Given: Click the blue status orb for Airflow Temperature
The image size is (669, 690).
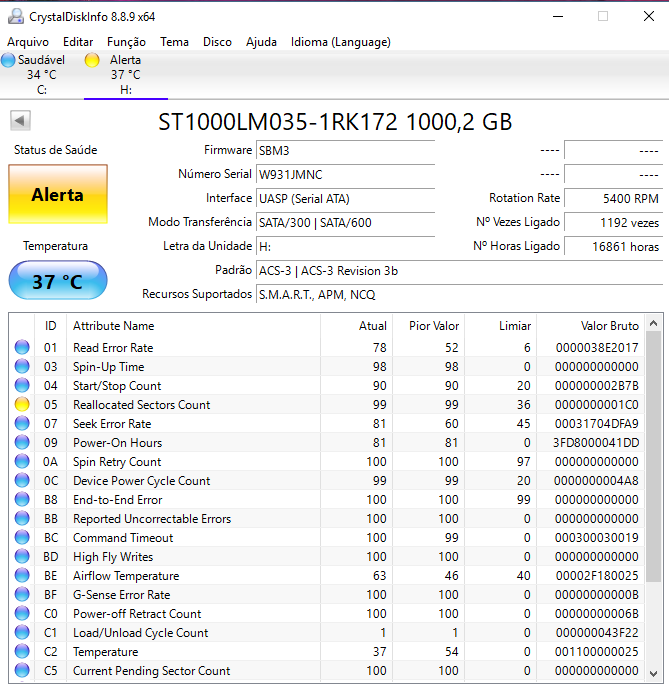Looking at the screenshot, I should [22, 575].
